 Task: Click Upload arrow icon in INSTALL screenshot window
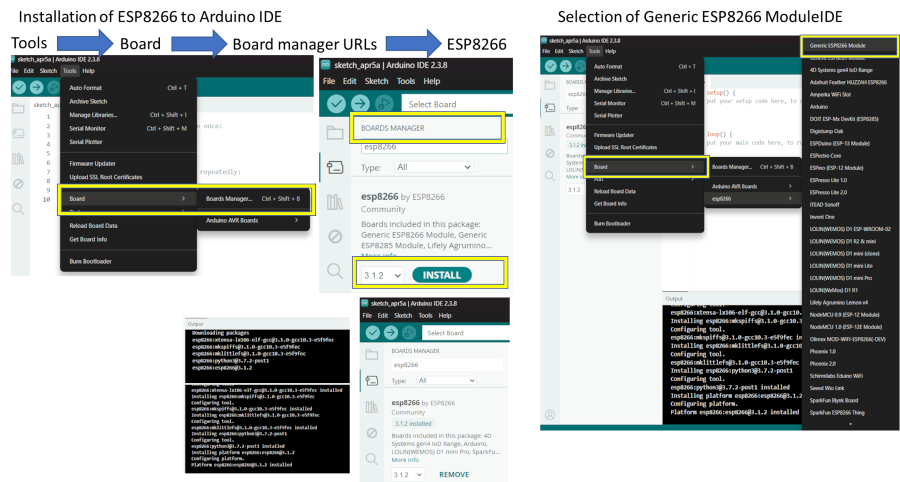[360, 104]
